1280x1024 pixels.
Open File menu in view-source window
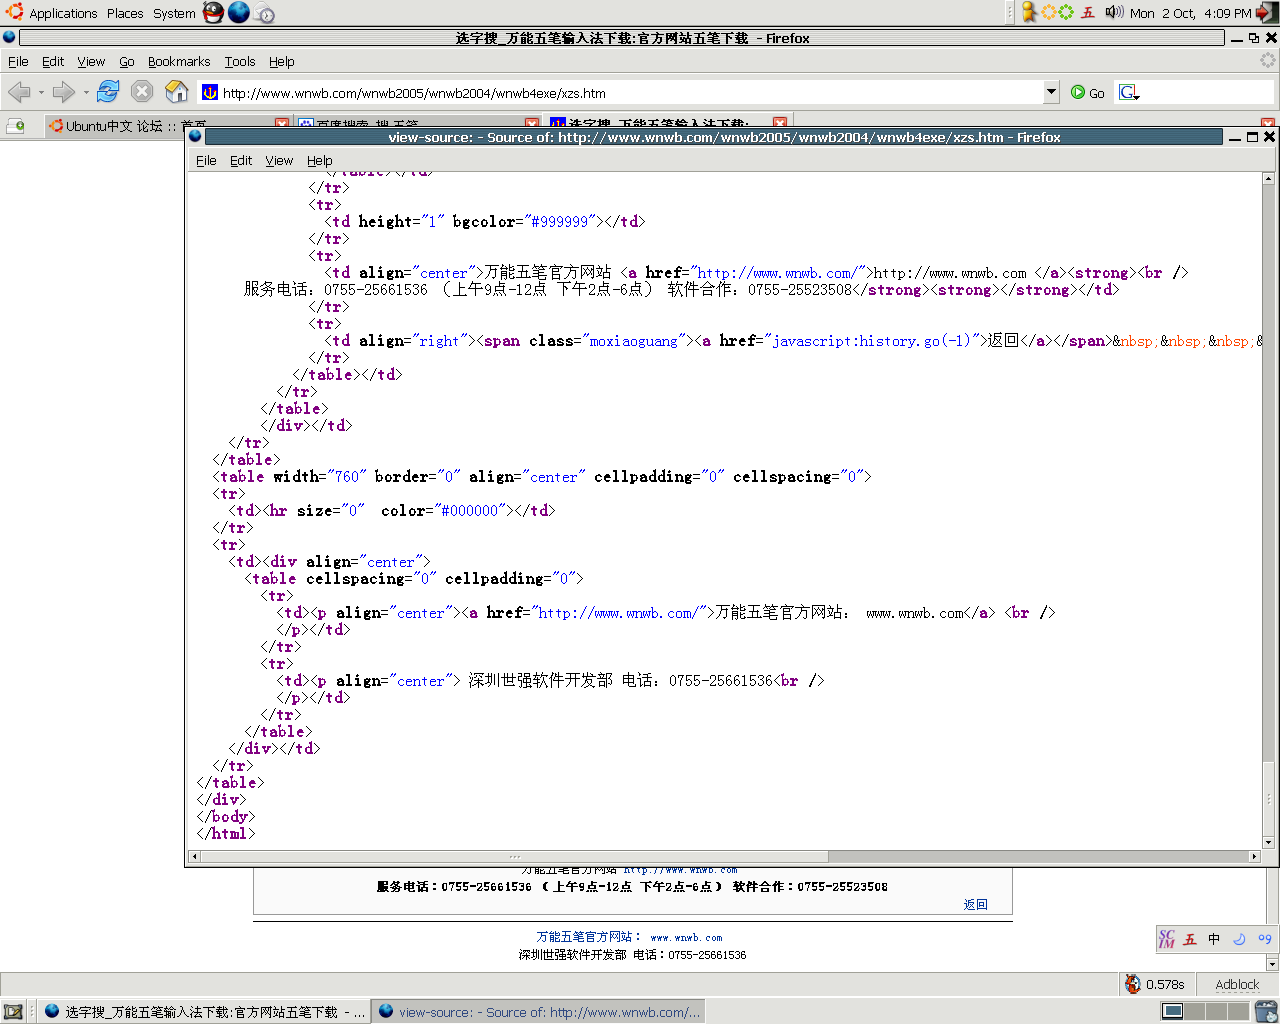click(206, 160)
